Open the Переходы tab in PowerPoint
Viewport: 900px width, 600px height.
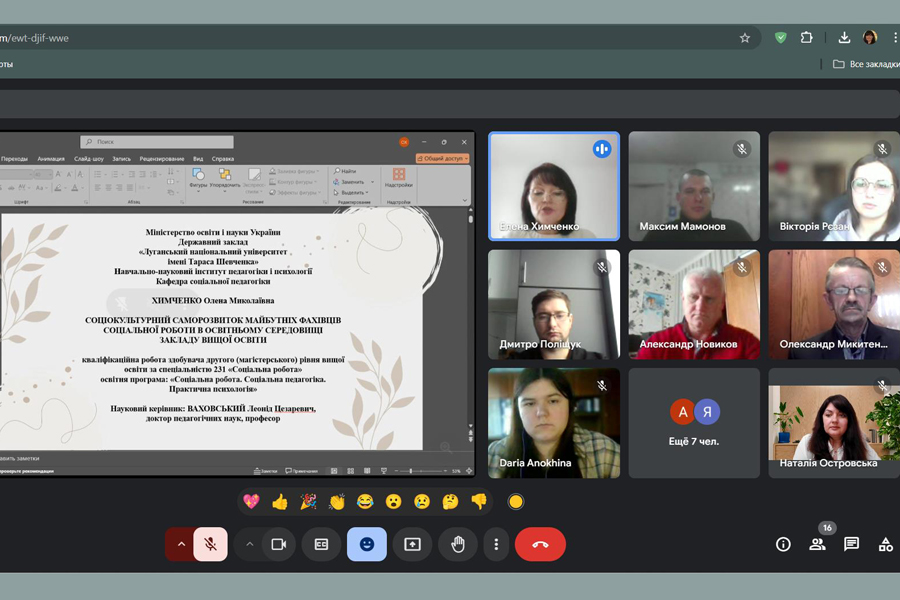pos(14,159)
